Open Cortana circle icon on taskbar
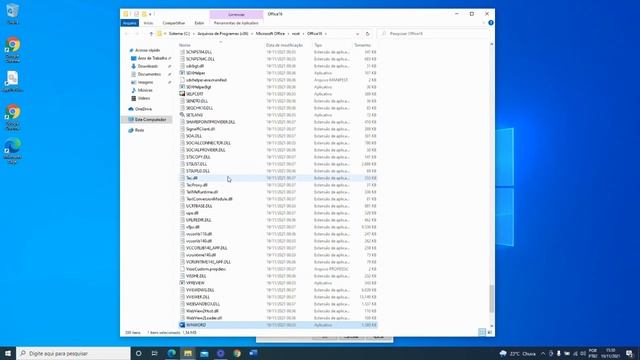Viewport: 640px width, 360px height. [x=138, y=353]
